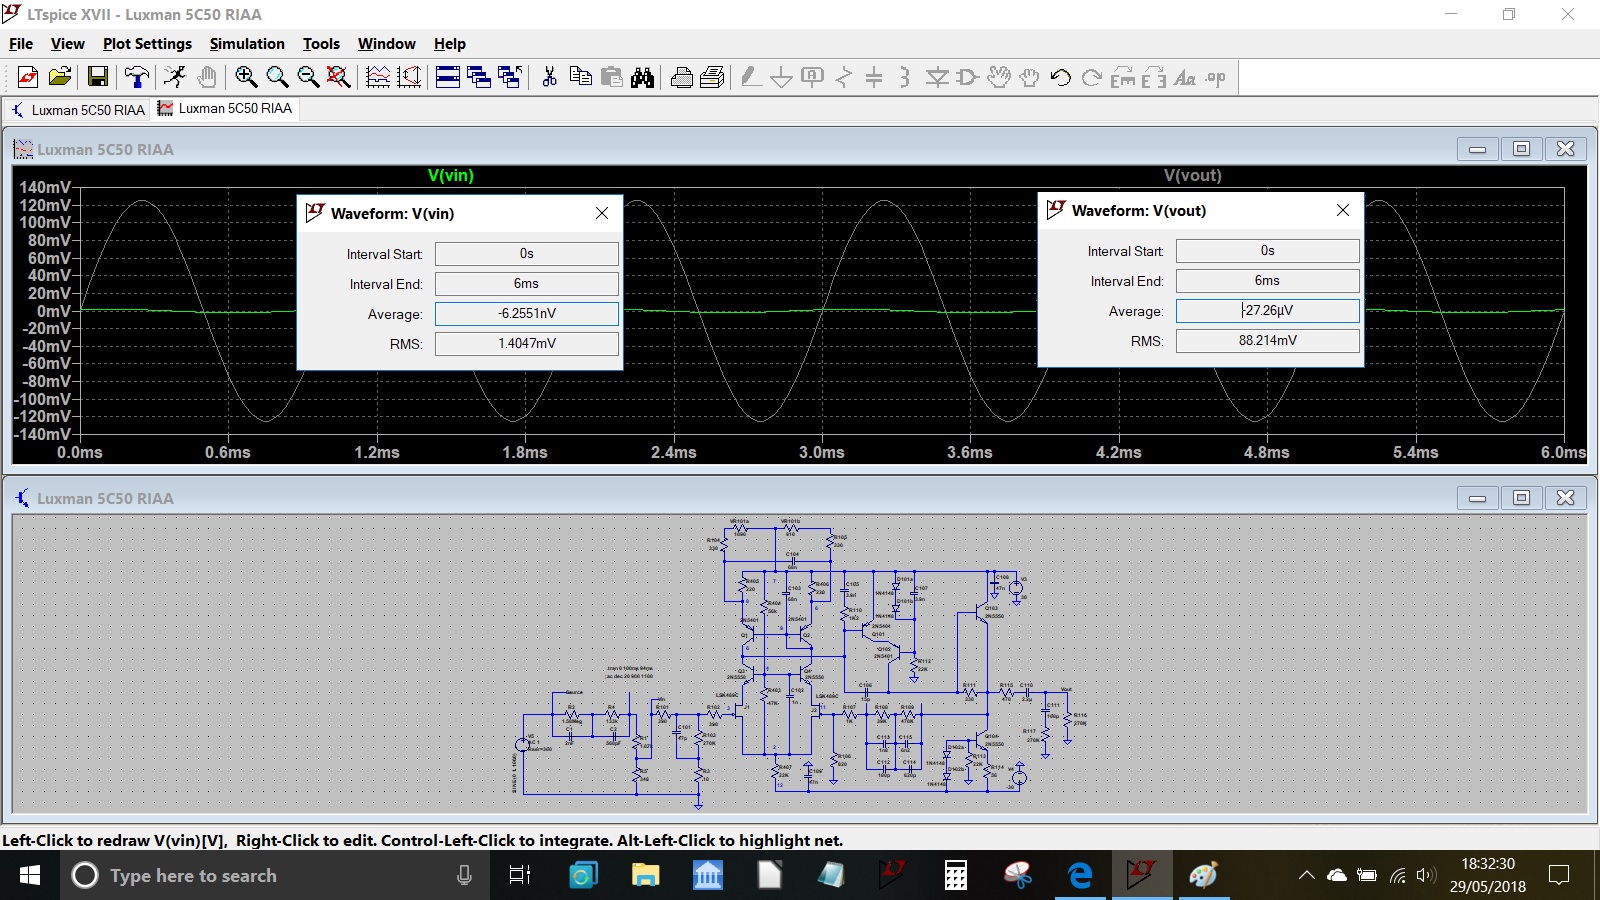Save with the floppy disk icon
This screenshot has height=900, width=1600.
click(x=98, y=77)
